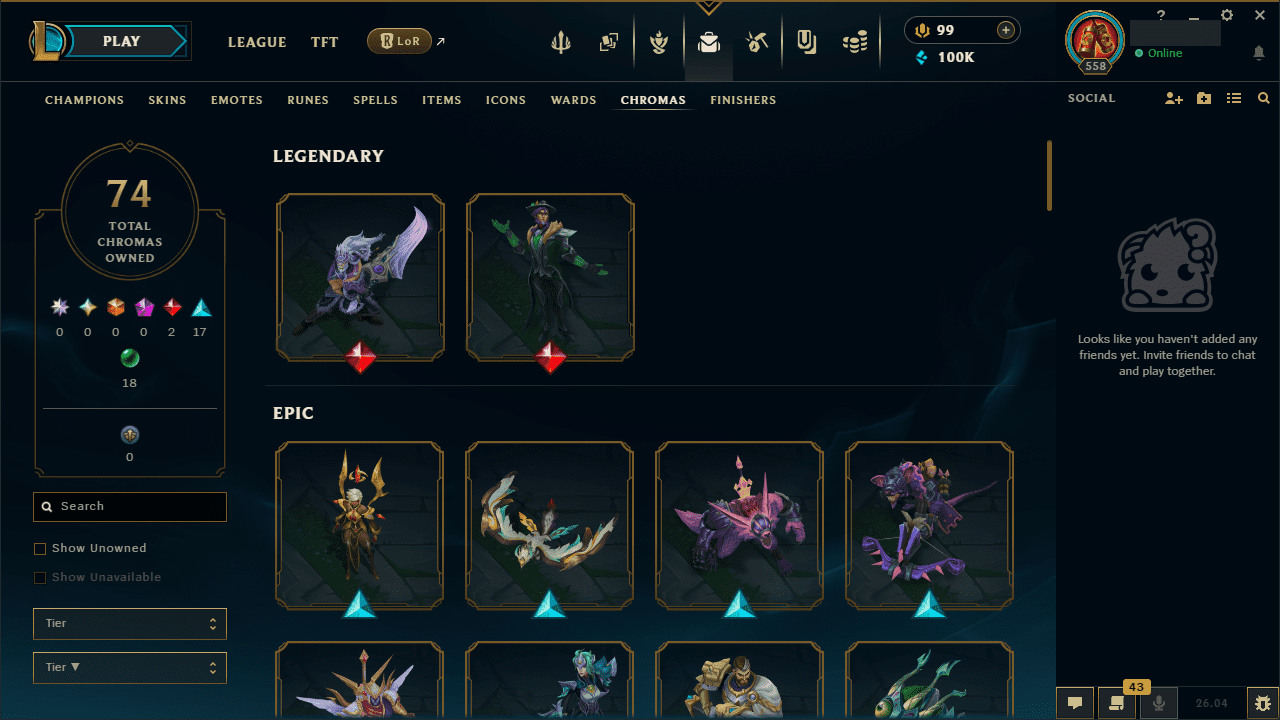Viewport: 1280px width, 720px height.
Task: Click the add friend icon
Action: pyautogui.click(x=1174, y=98)
